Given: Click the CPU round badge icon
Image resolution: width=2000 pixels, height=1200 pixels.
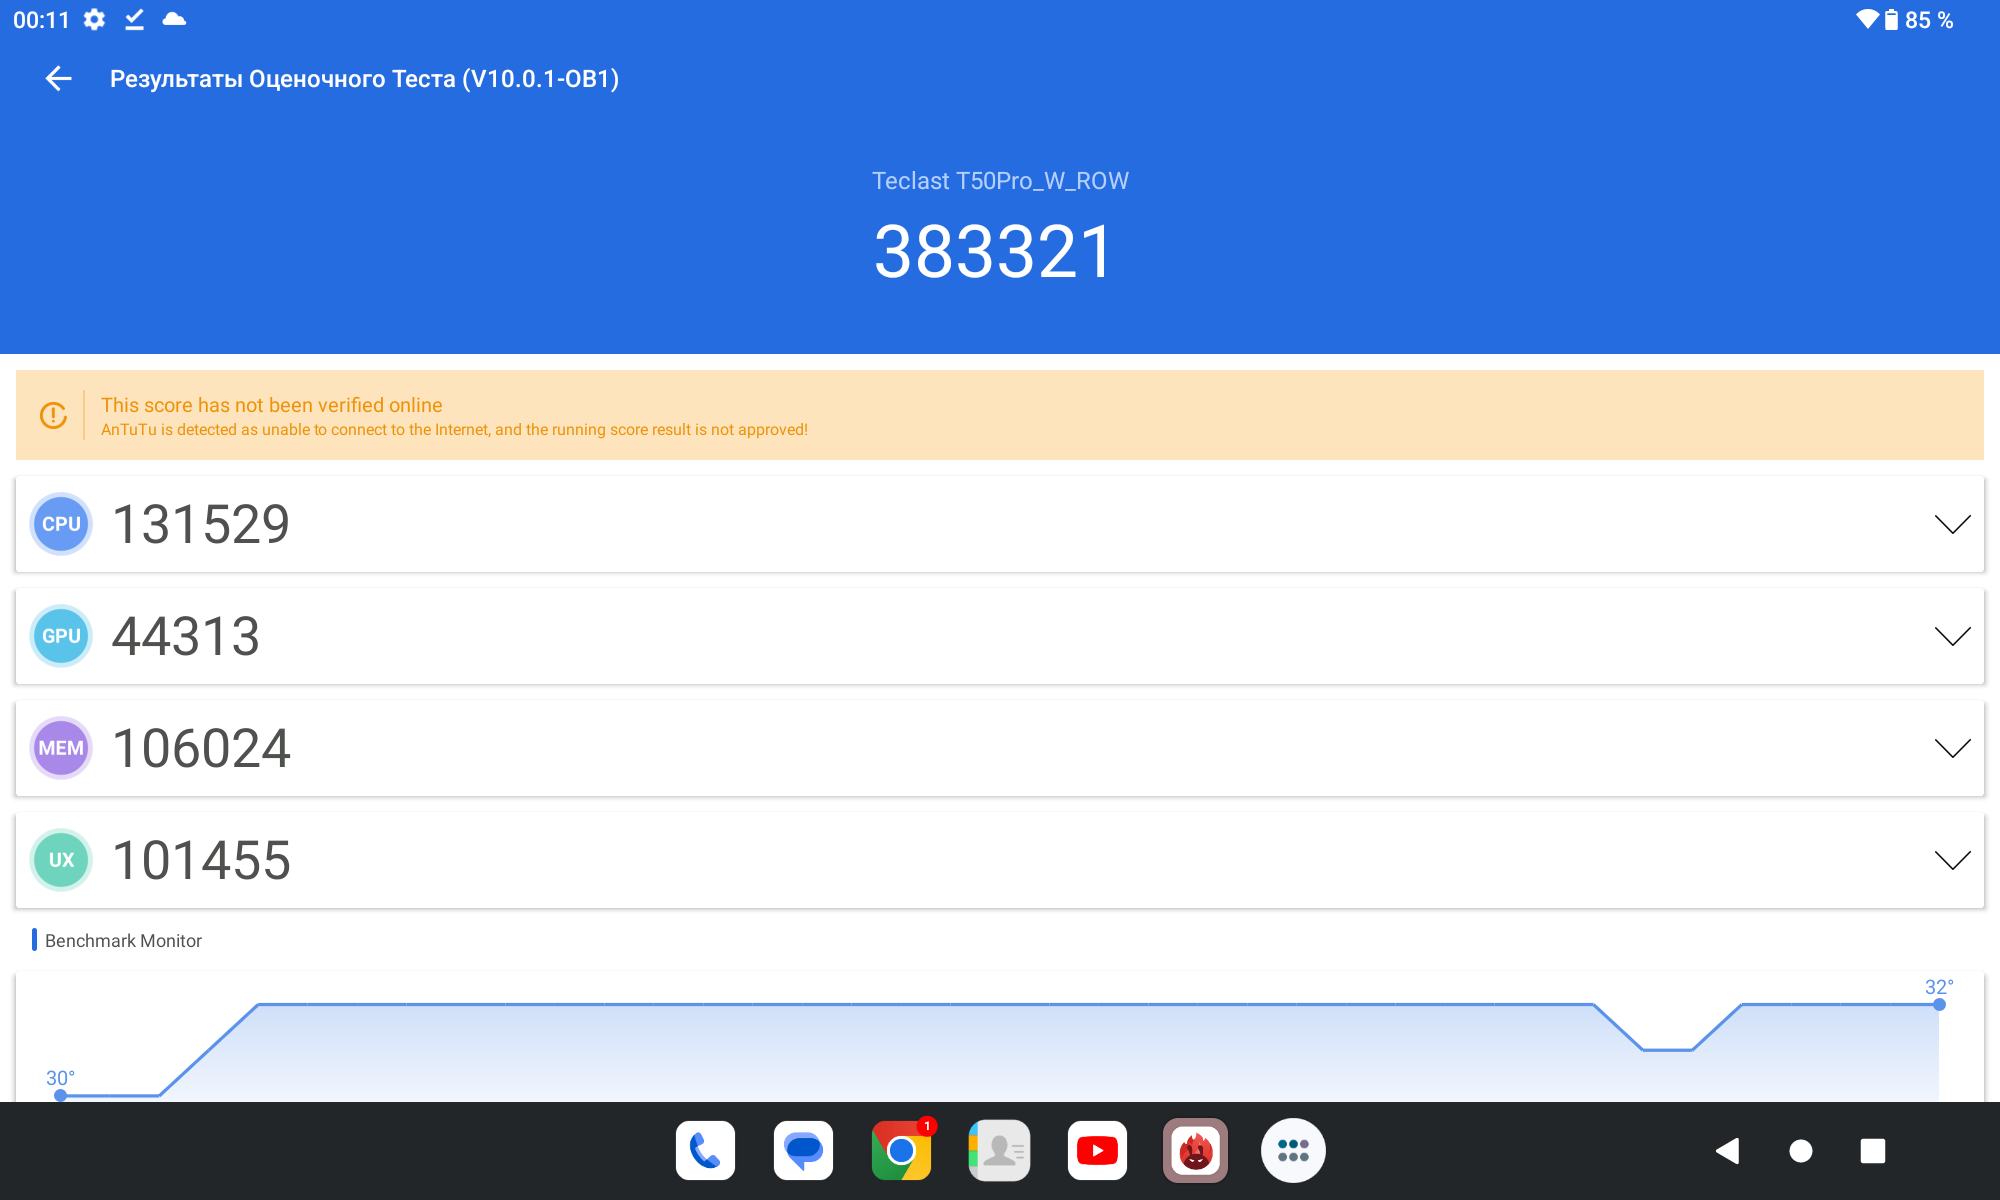Looking at the screenshot, I should coord(61,524).
